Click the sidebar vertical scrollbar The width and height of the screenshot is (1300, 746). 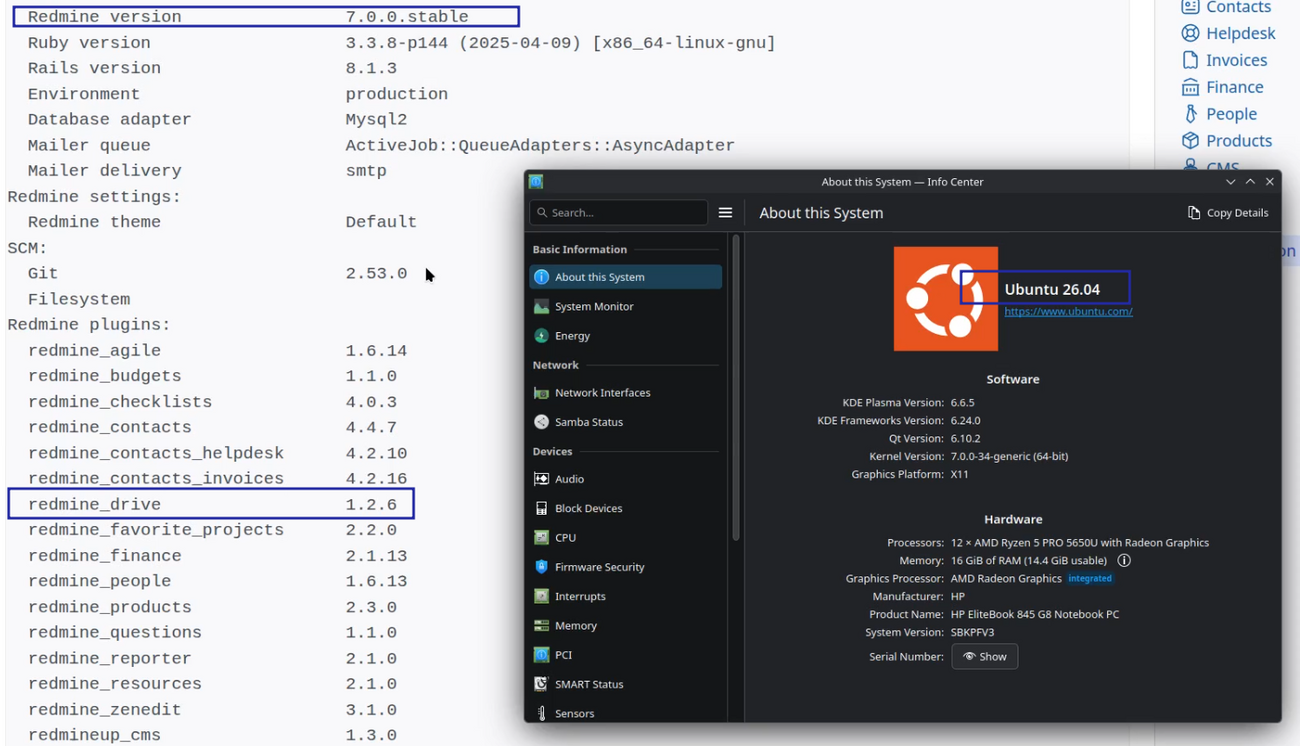(x=736, y=388)
